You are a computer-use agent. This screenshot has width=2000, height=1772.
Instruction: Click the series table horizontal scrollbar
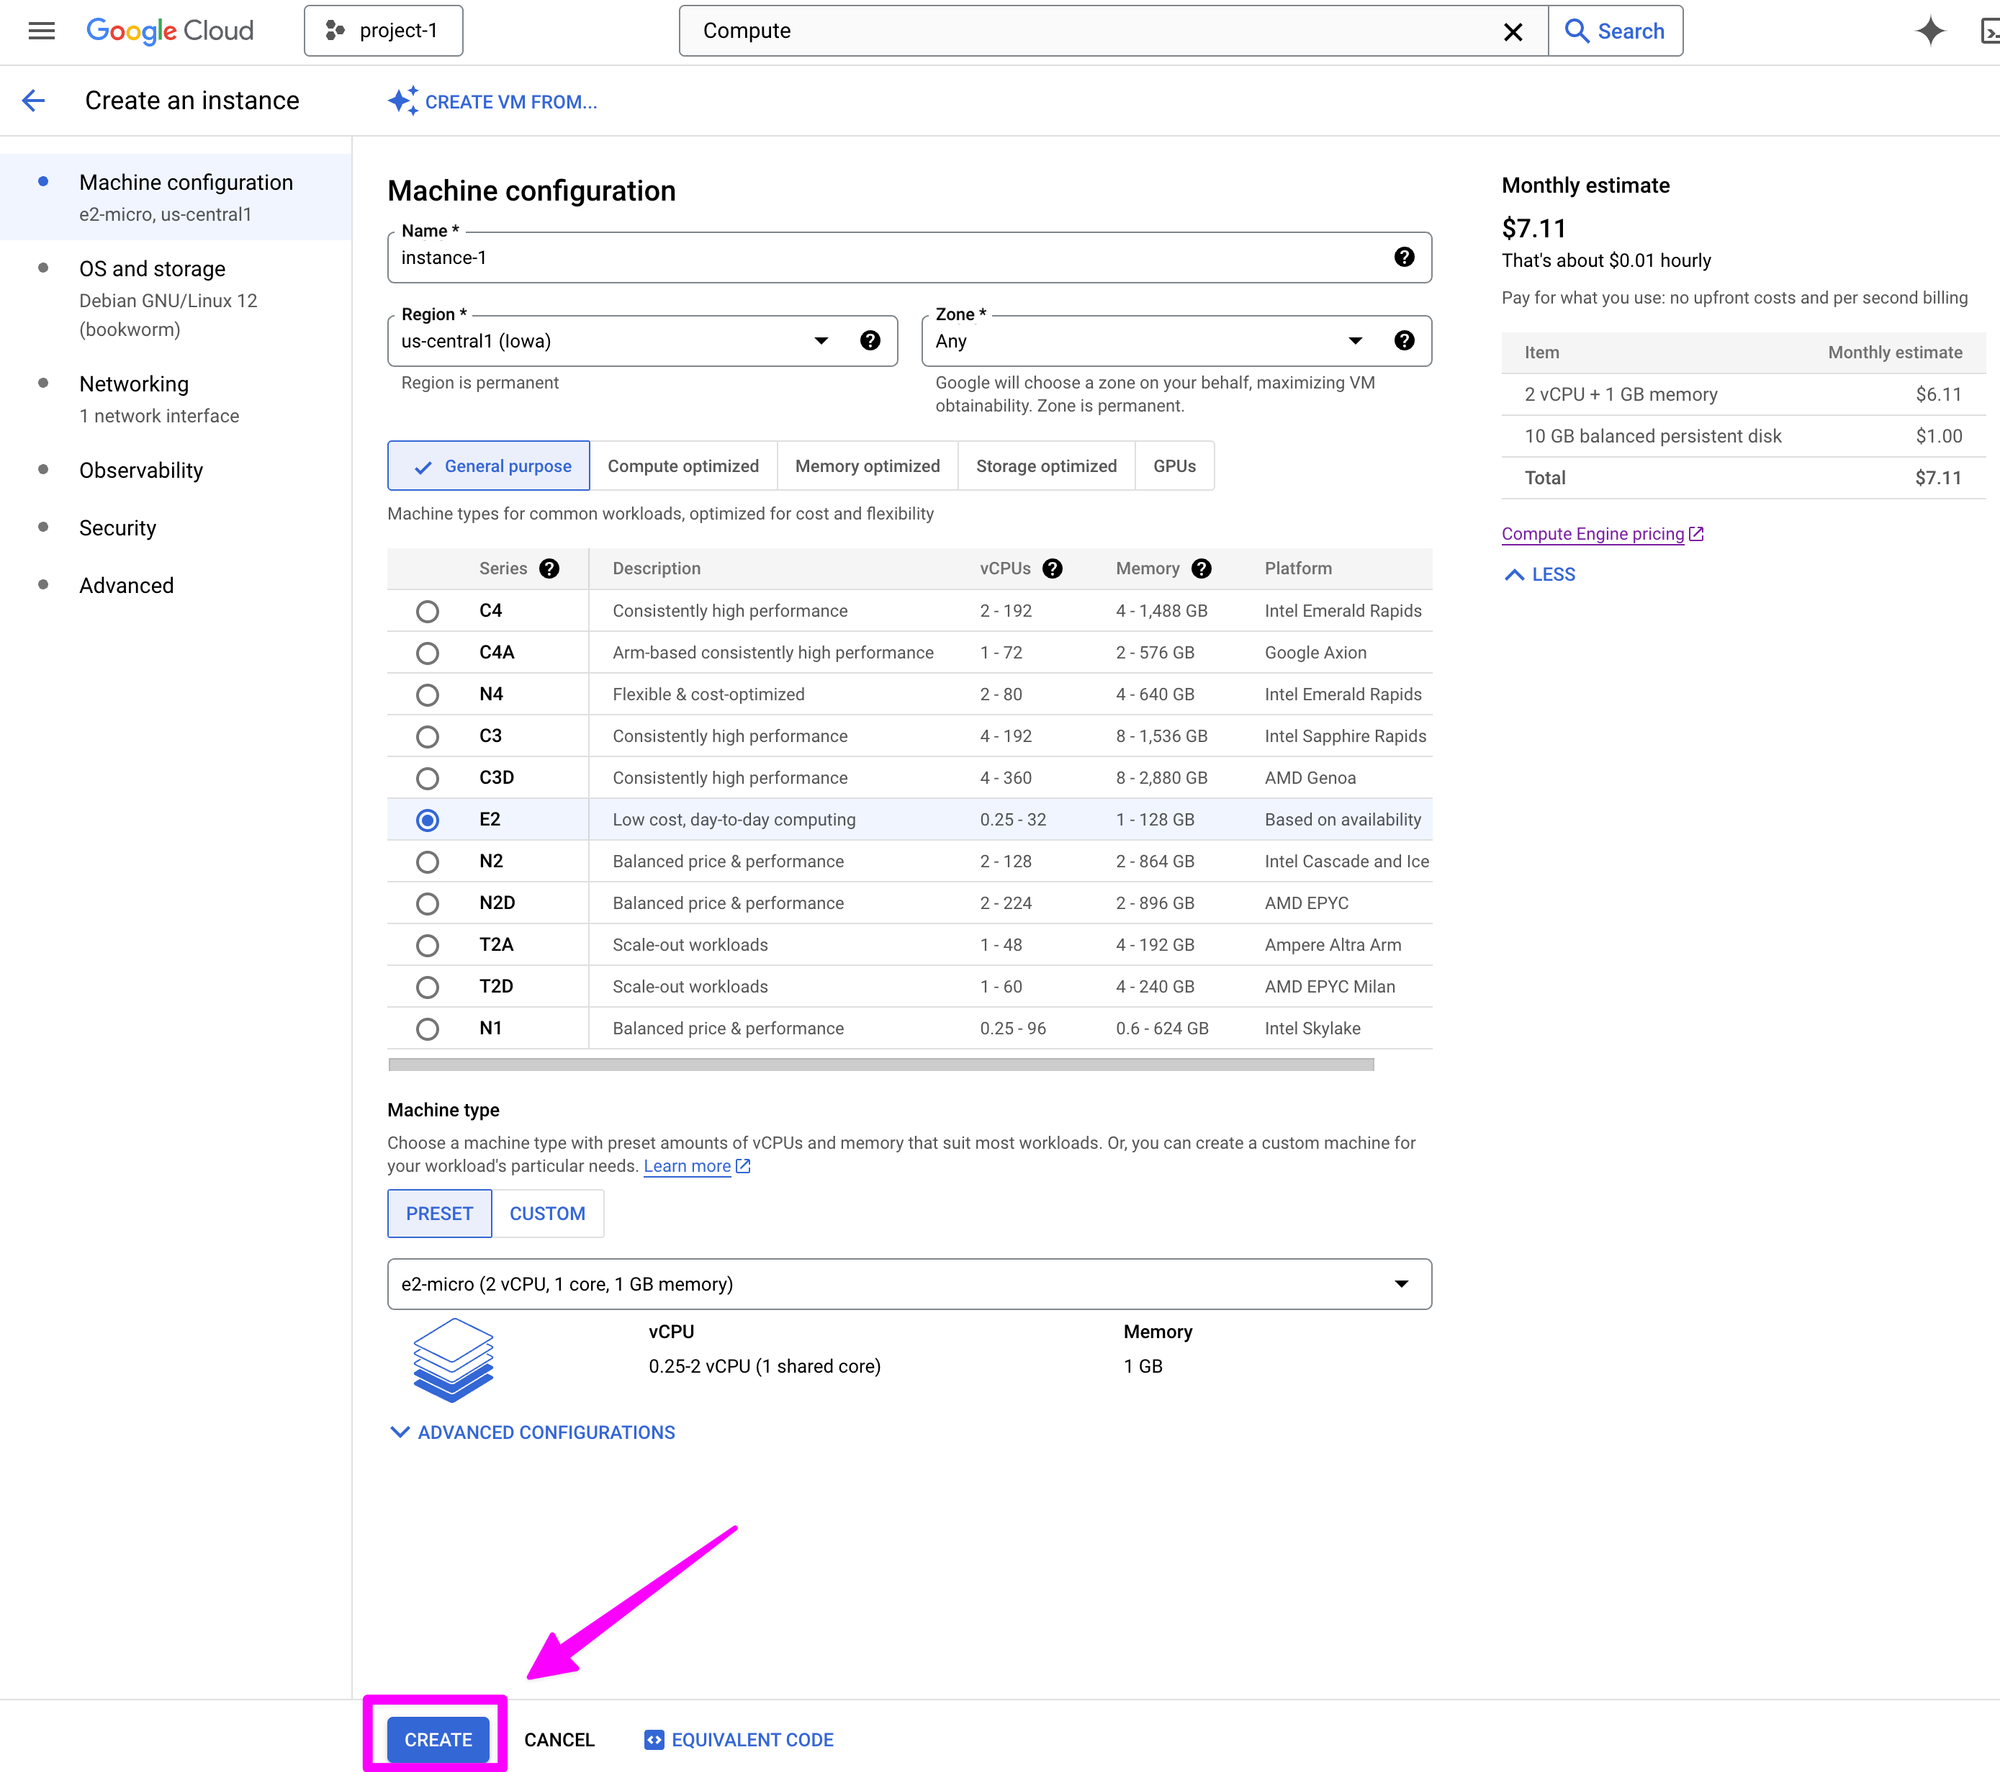(x=880, y=1064)
